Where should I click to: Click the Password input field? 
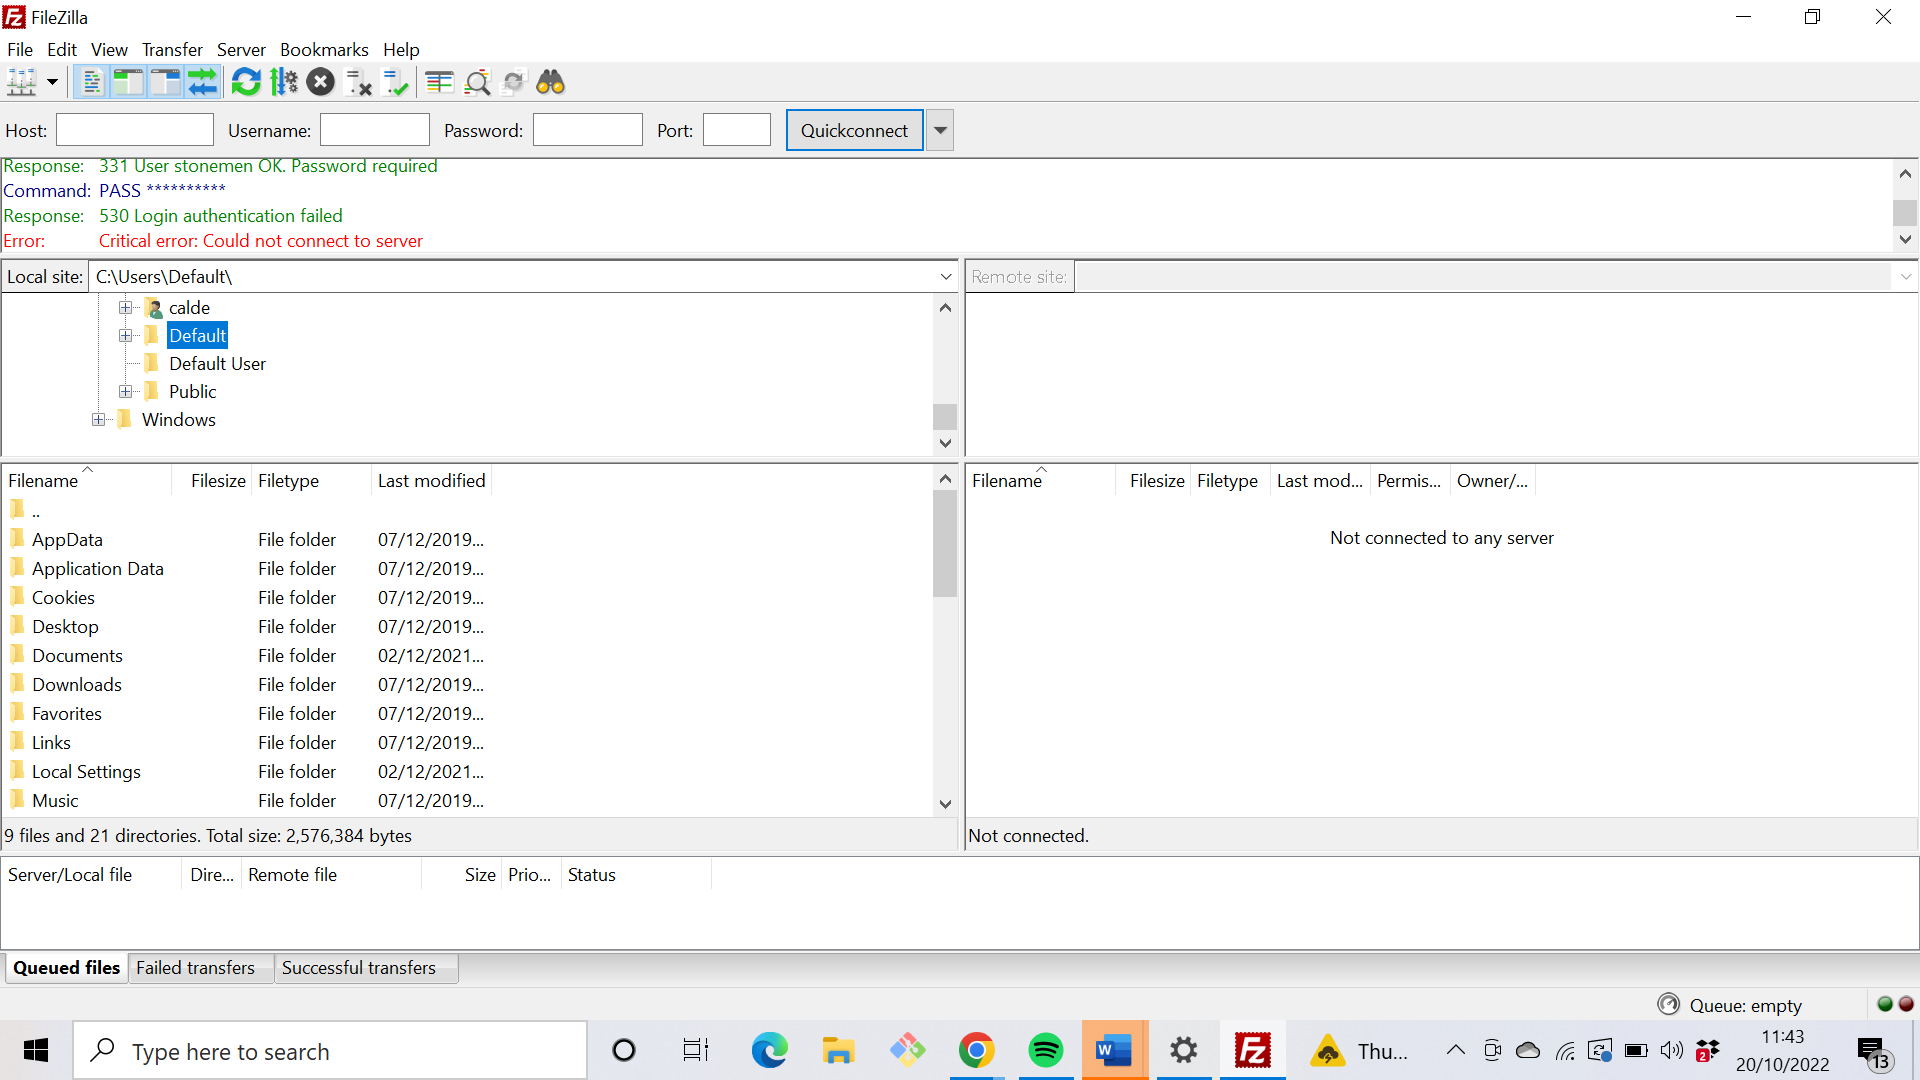[588, 130]
